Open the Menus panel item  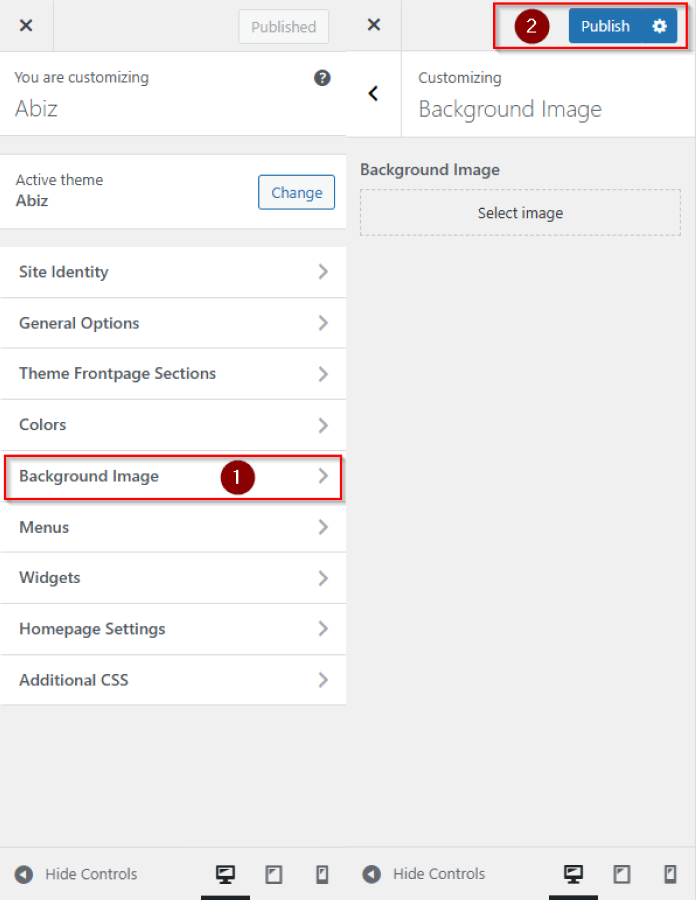(173, 527)
